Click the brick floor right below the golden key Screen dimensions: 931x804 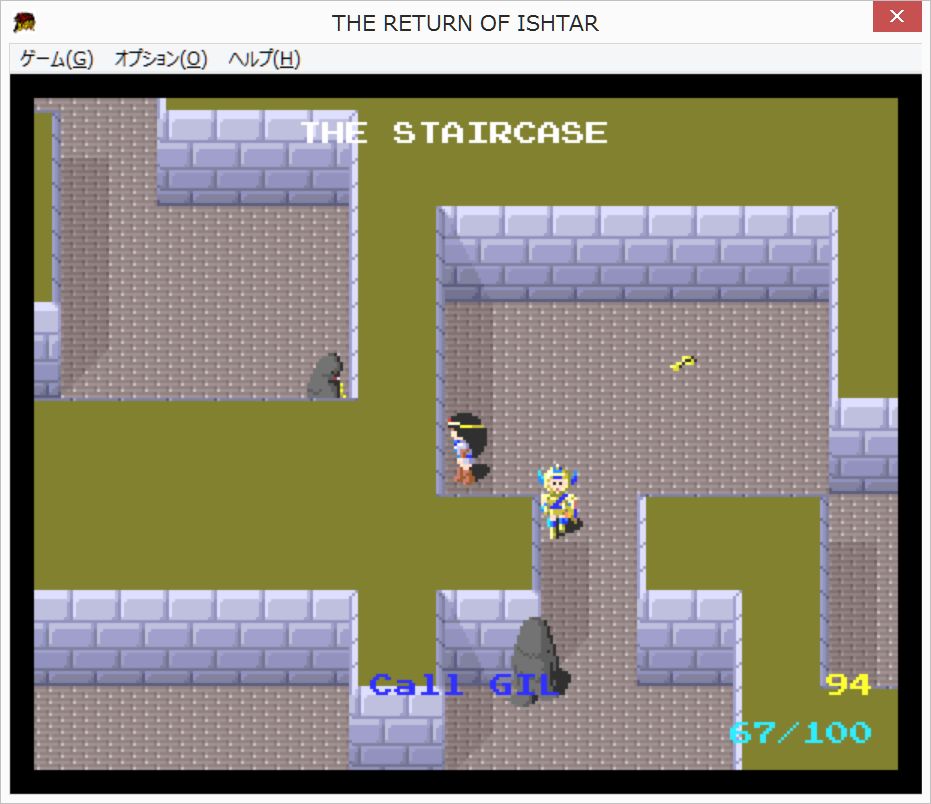(x=684, y=410)
